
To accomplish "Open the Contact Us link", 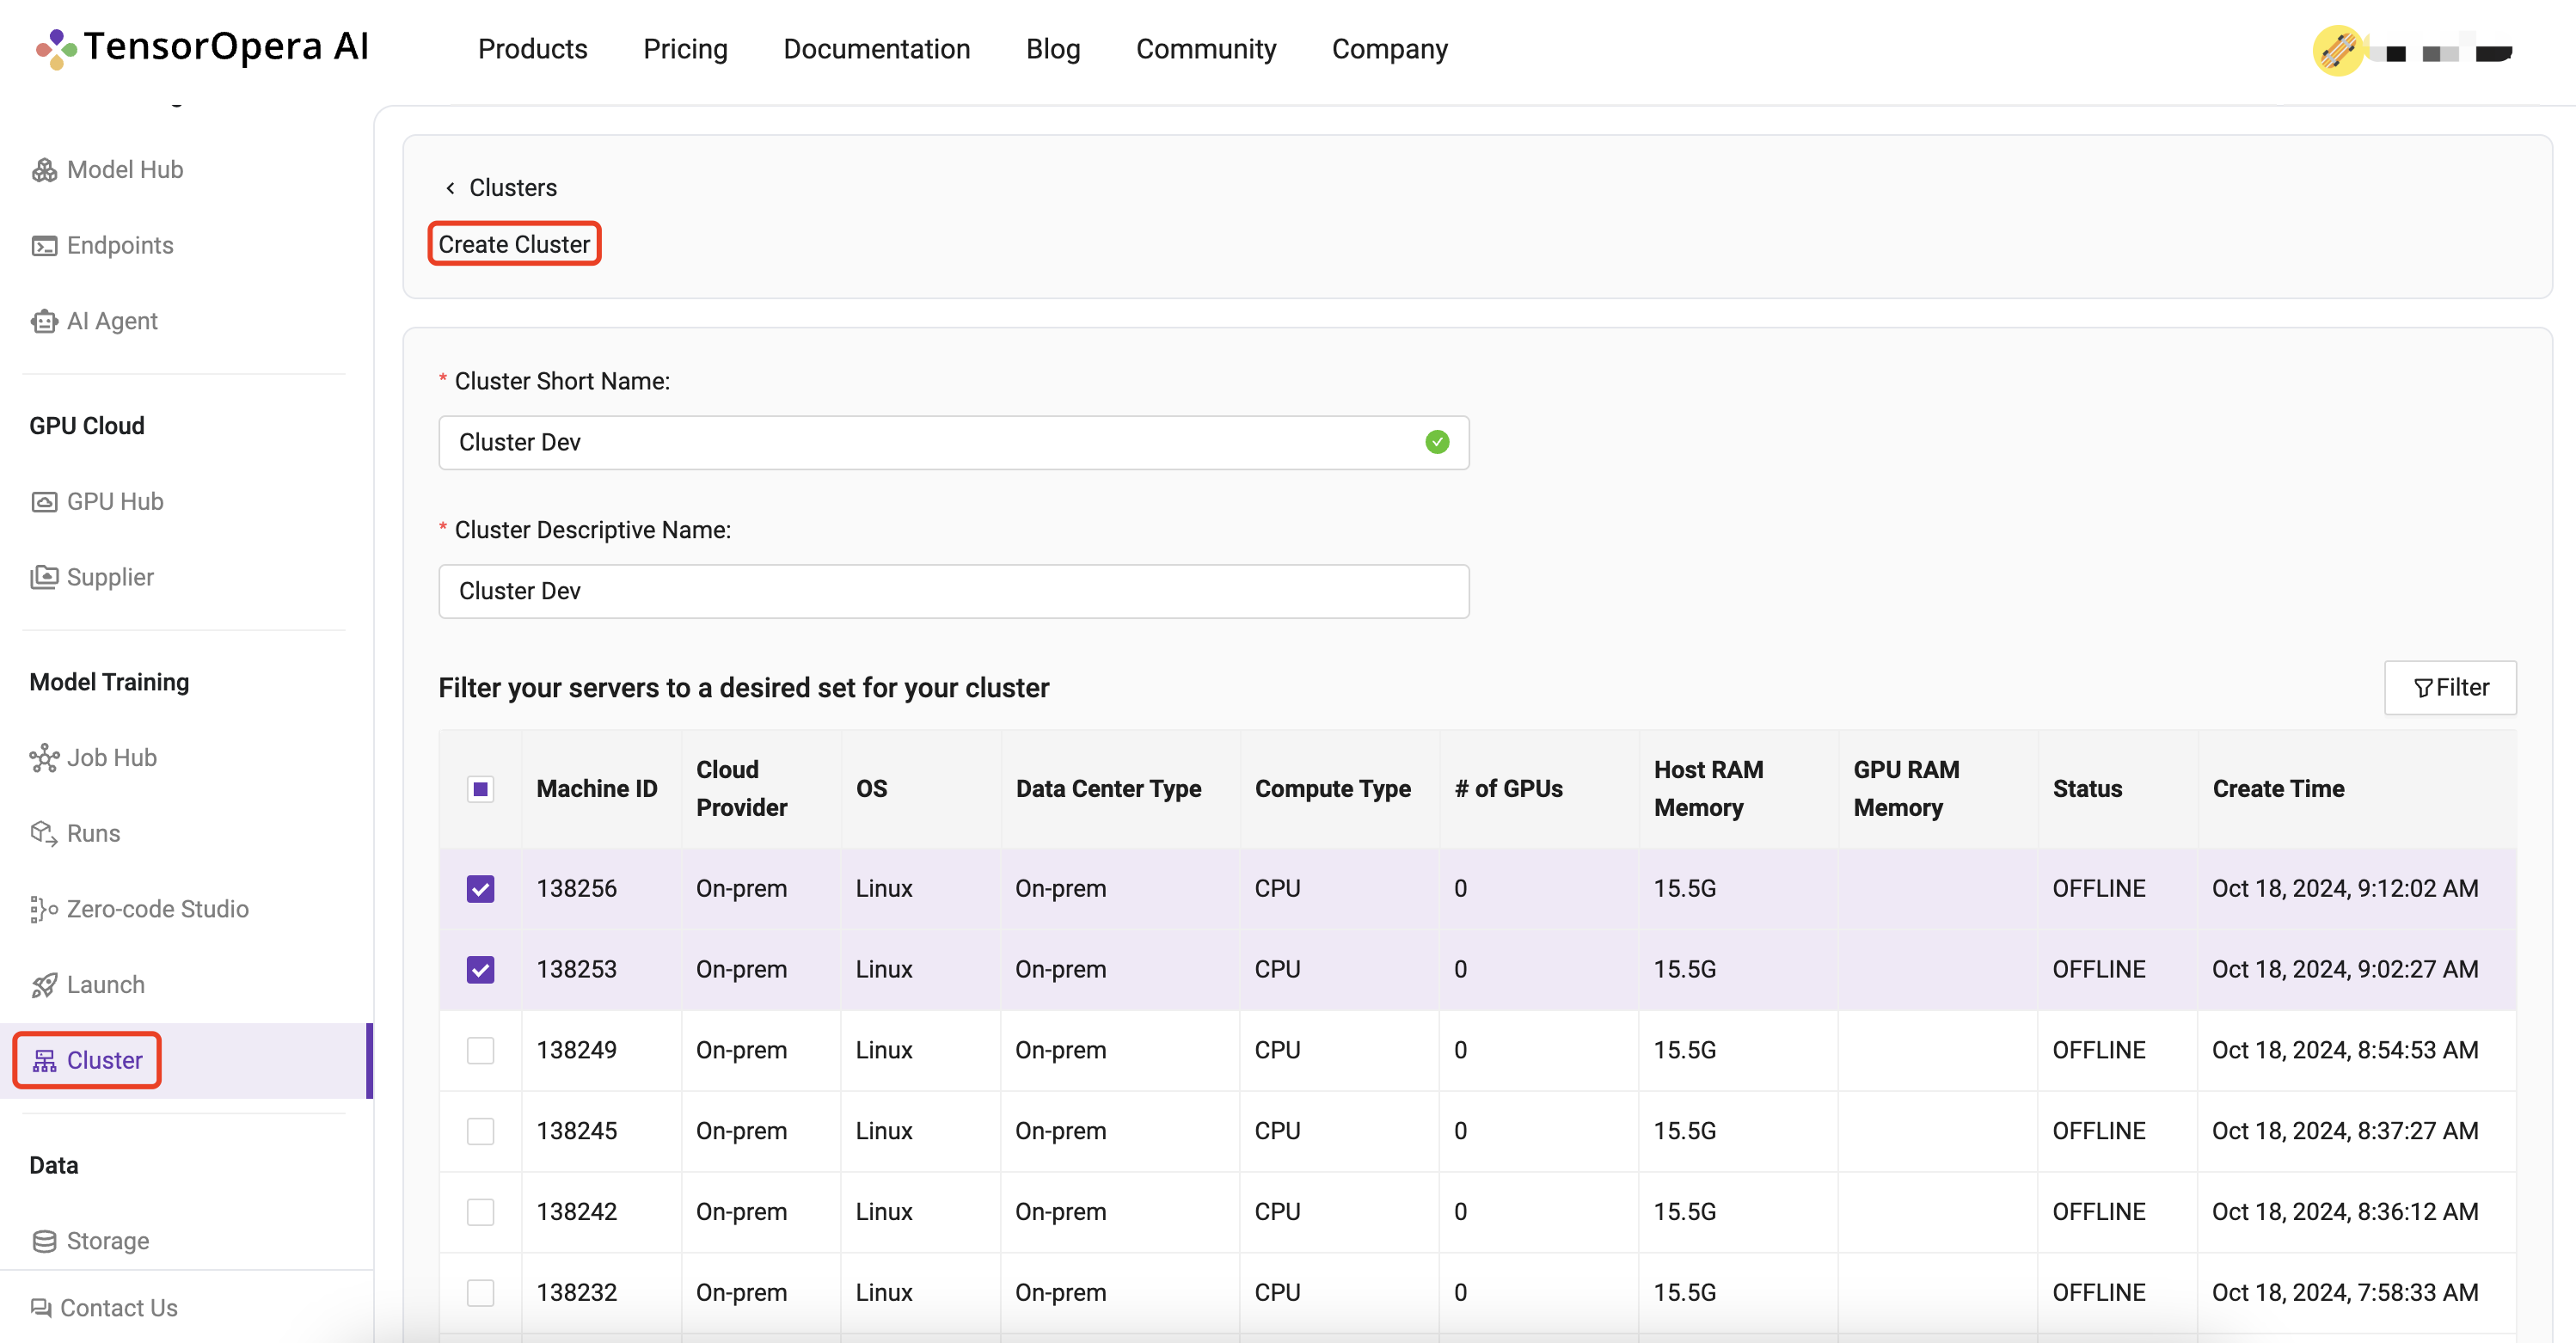I will (x=119, y=1308).
